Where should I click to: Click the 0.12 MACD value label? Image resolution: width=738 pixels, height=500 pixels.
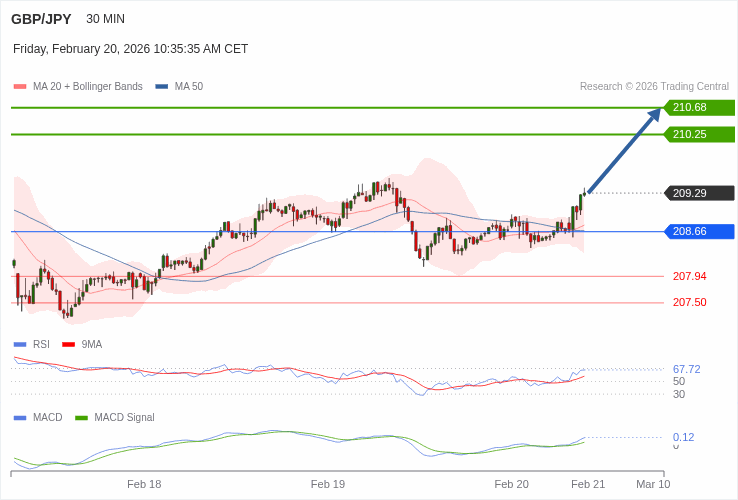683,437
